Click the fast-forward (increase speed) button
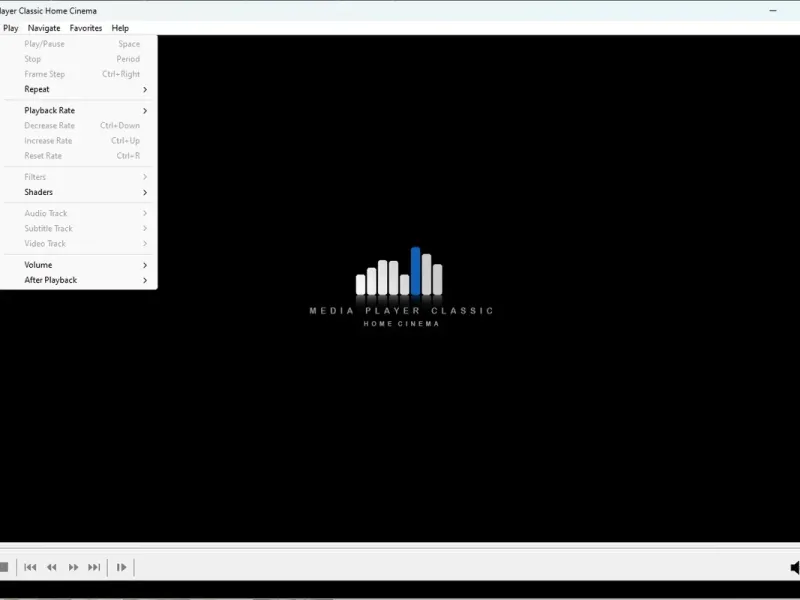The height and width of the screenshot is (600, 800). [x=73, y=567]
